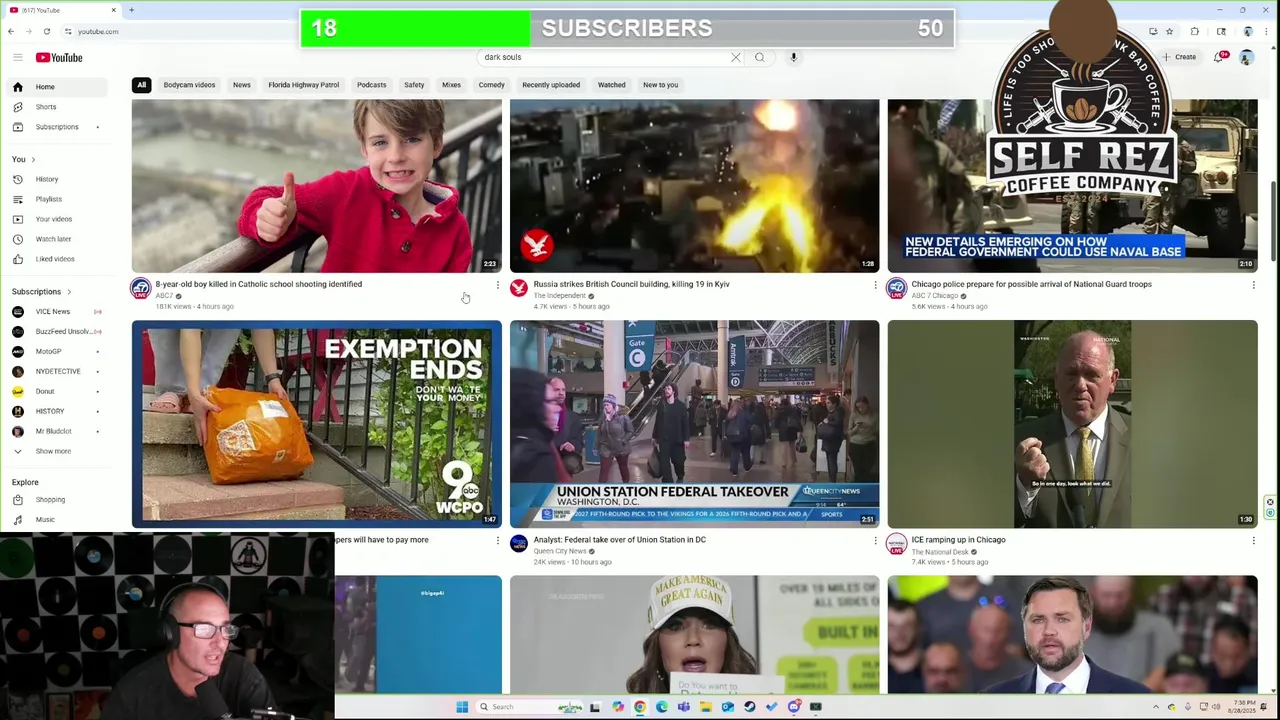This screenshot has height=720, width=1280.
Task: Open The National Desk channel avatar
Action: (897, 543)
